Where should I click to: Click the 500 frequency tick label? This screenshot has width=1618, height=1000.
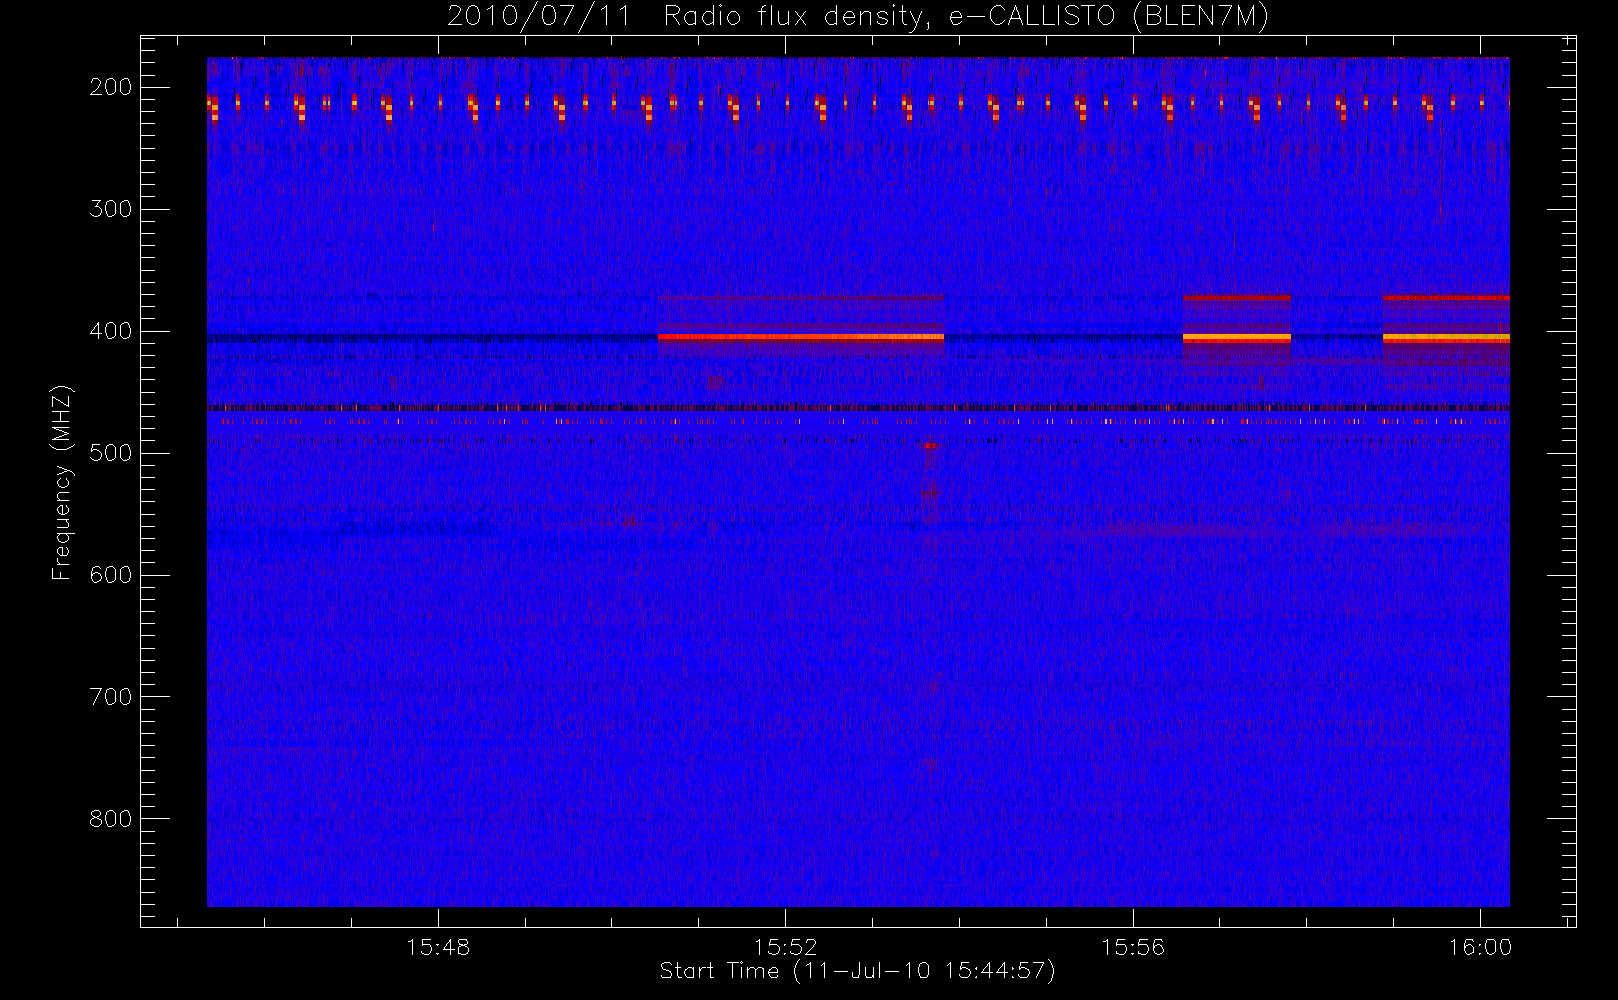coord(111,453)
